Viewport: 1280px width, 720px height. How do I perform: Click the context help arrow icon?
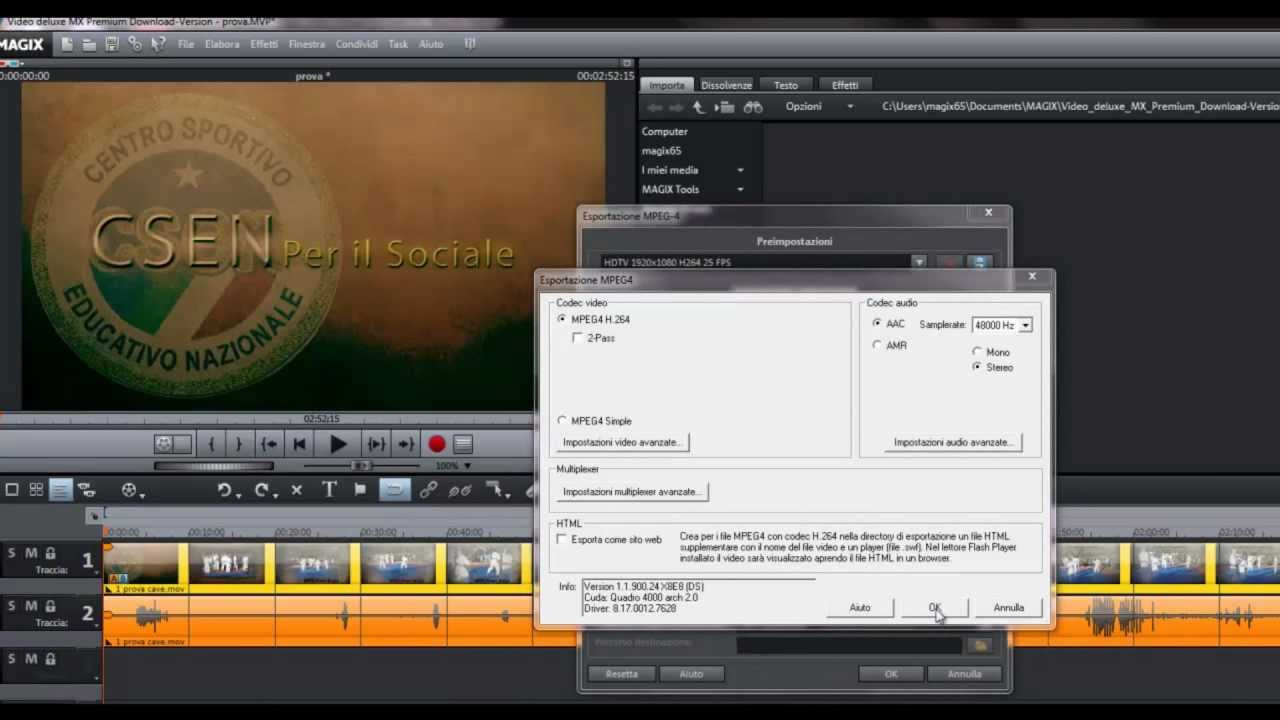[x=158, y=44]
